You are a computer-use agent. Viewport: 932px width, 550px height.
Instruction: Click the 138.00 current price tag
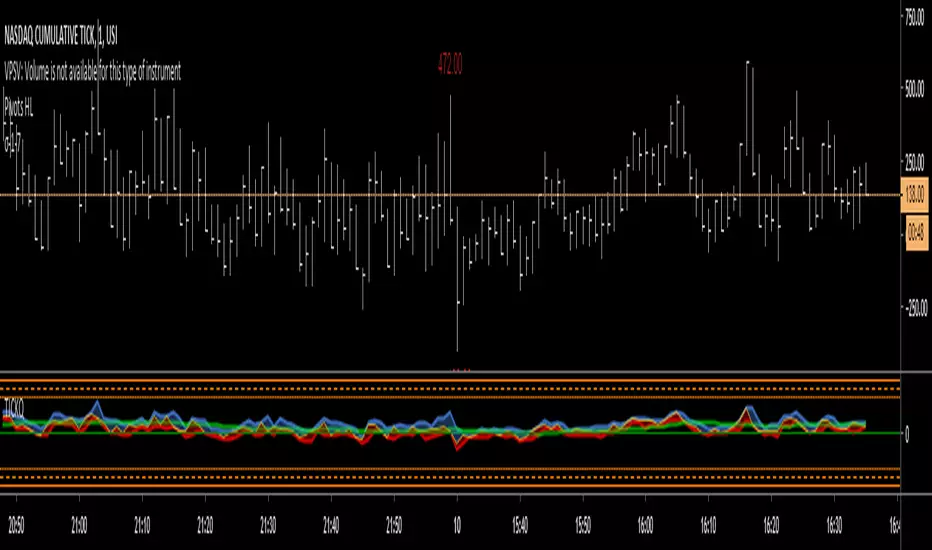pos(915,194)
